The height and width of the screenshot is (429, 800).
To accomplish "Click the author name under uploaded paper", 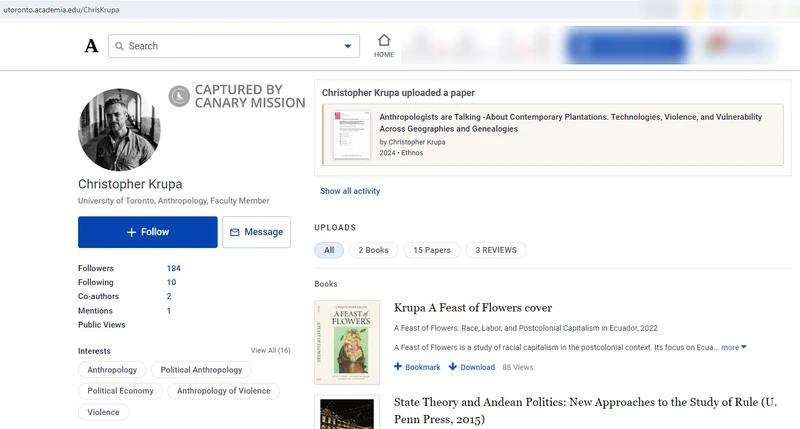I will (417, 142).
